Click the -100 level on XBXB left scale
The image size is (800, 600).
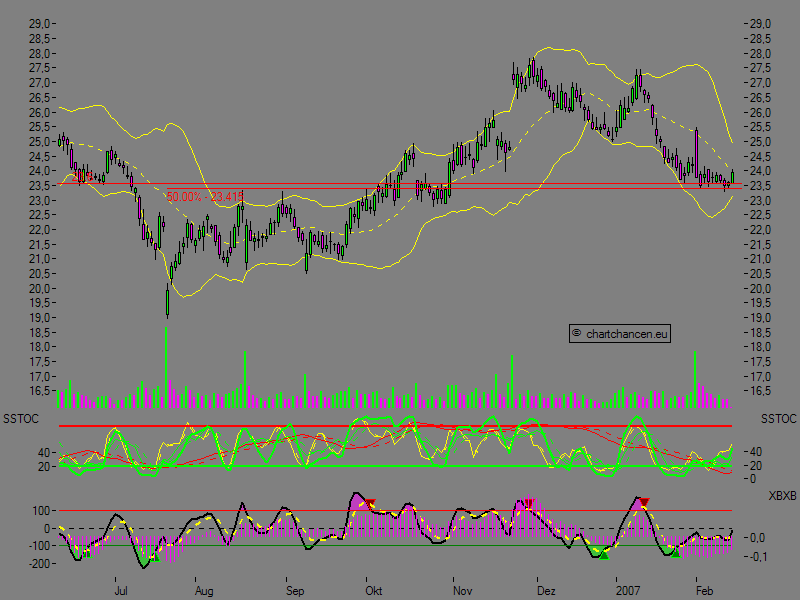(x=39, y=545)
